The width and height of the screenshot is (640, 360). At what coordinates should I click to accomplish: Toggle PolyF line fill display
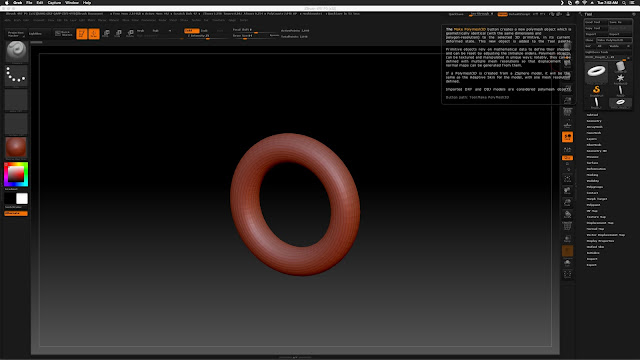click(567, 227)
